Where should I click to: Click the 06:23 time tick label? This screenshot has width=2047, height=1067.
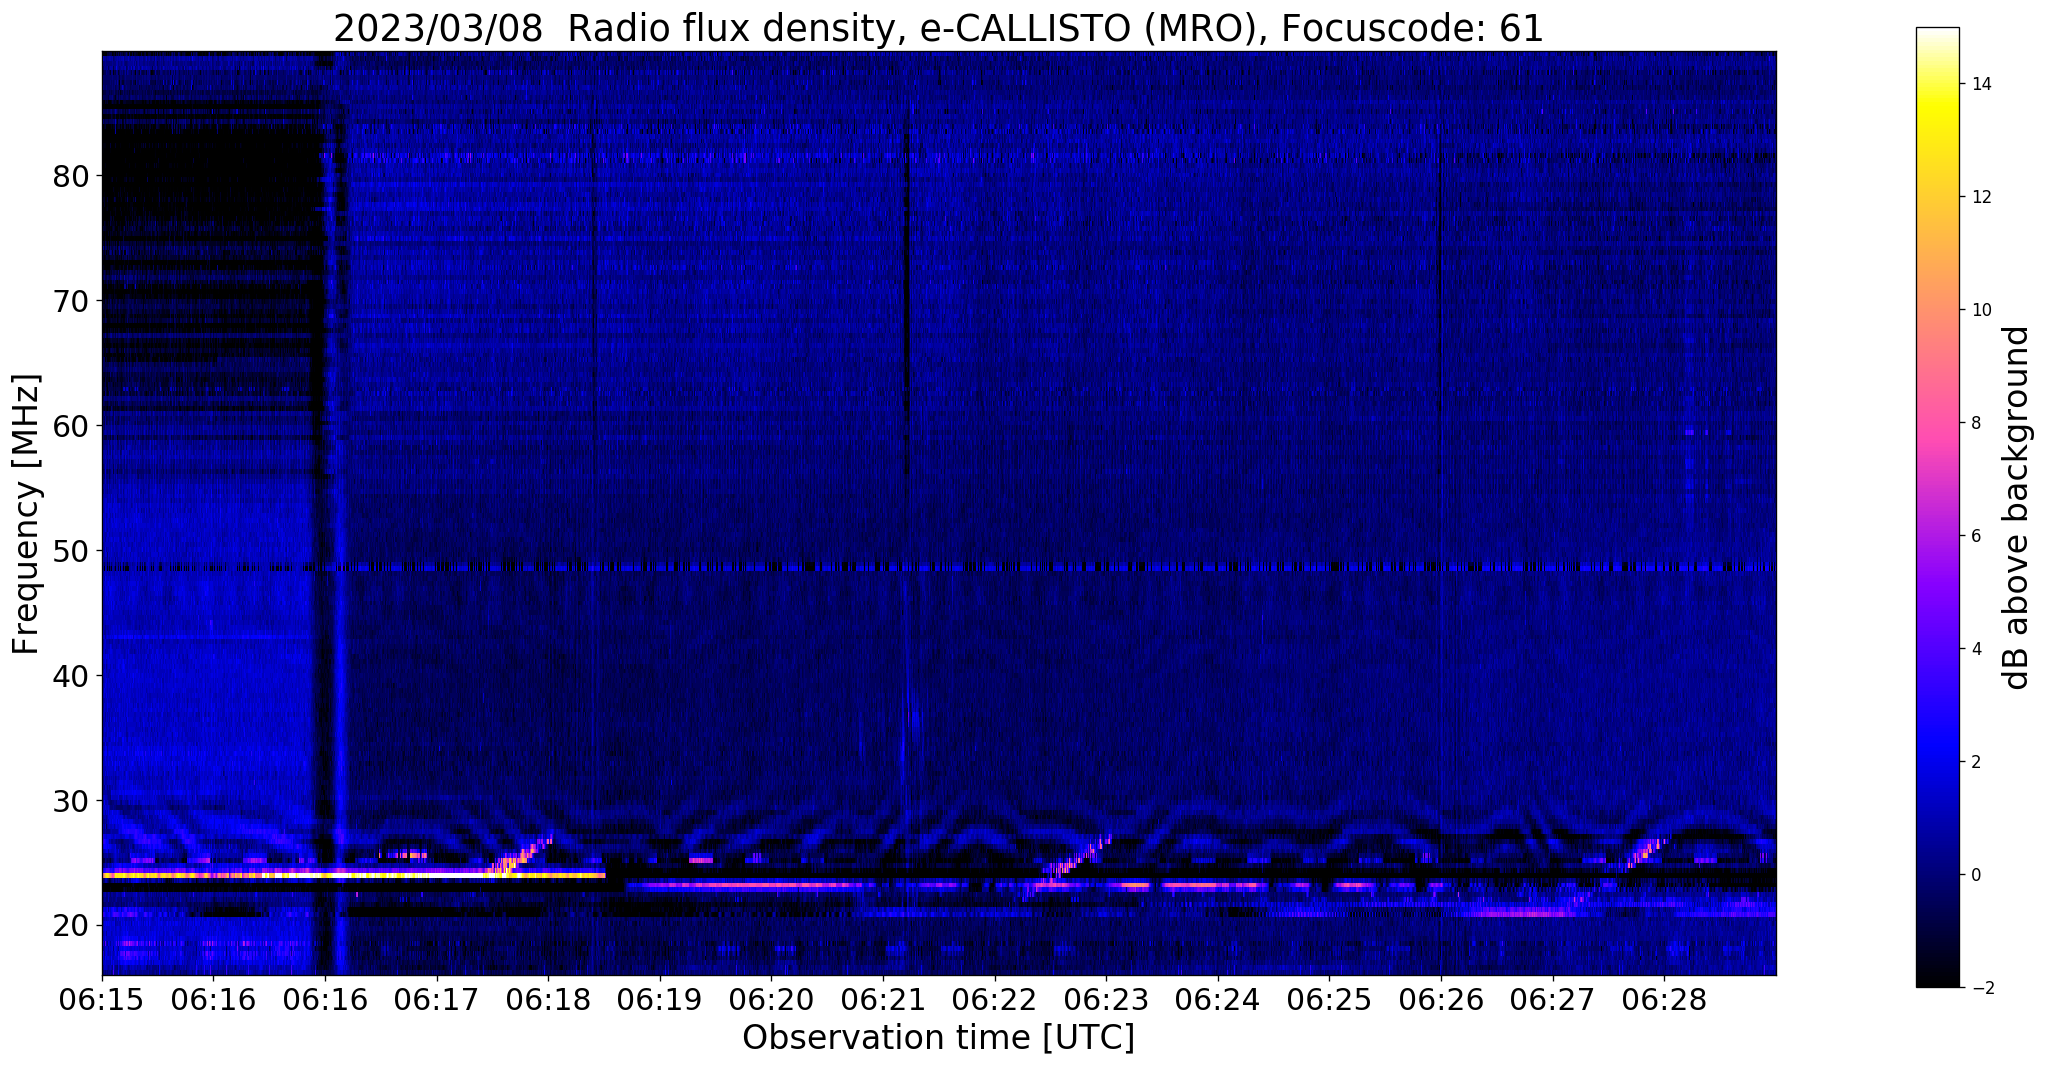1106,1001
